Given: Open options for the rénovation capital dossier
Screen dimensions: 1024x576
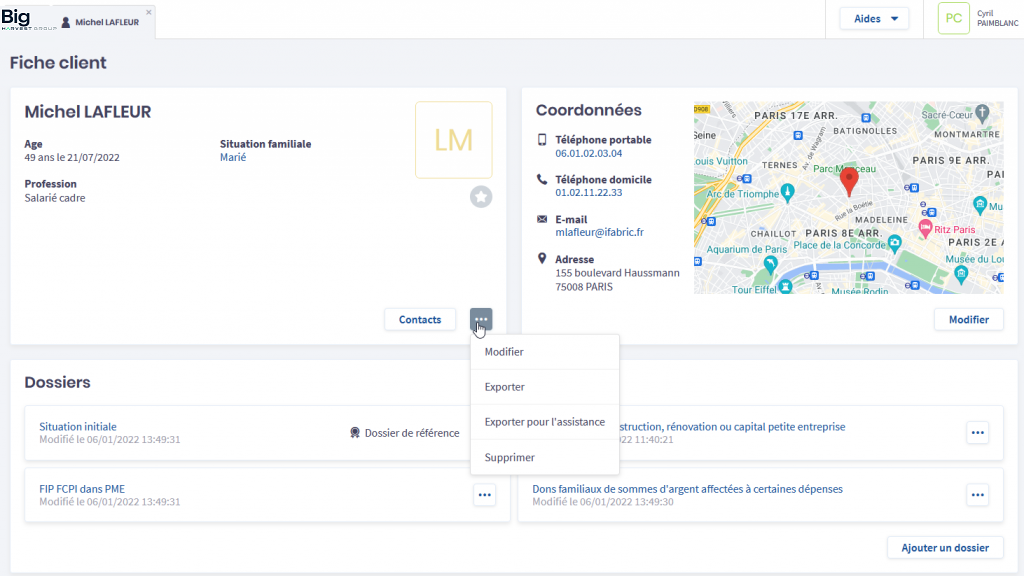Looking at the screenshot, I should point(977,432).
